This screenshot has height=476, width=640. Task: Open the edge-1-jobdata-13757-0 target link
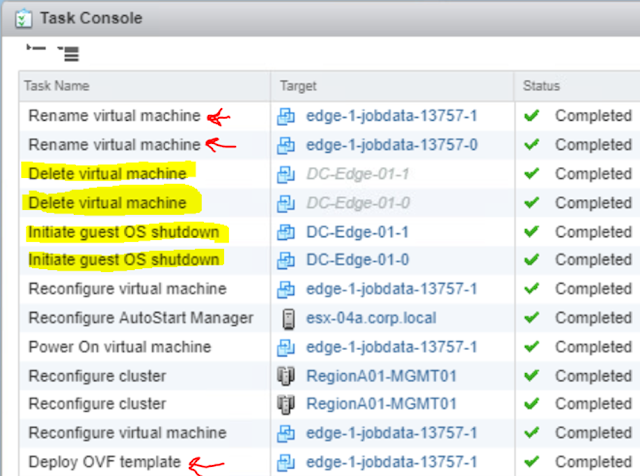point(392,145)
